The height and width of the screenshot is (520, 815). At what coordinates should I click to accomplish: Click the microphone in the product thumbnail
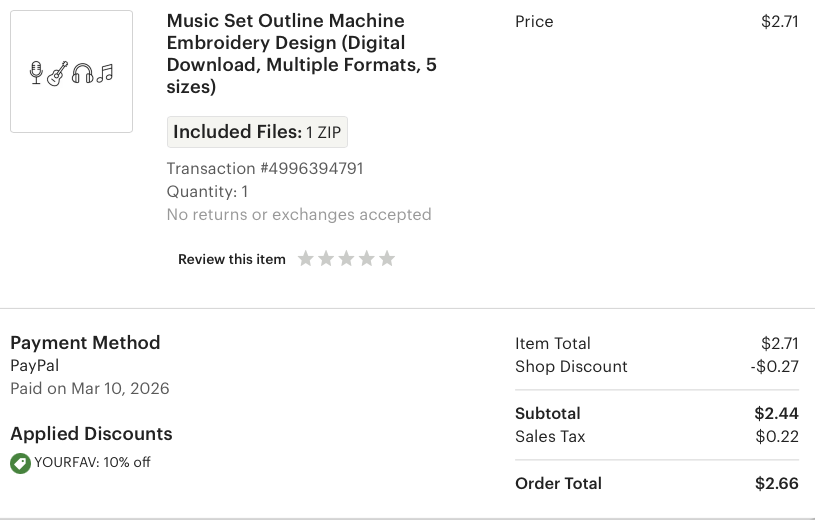pos(37,72)
